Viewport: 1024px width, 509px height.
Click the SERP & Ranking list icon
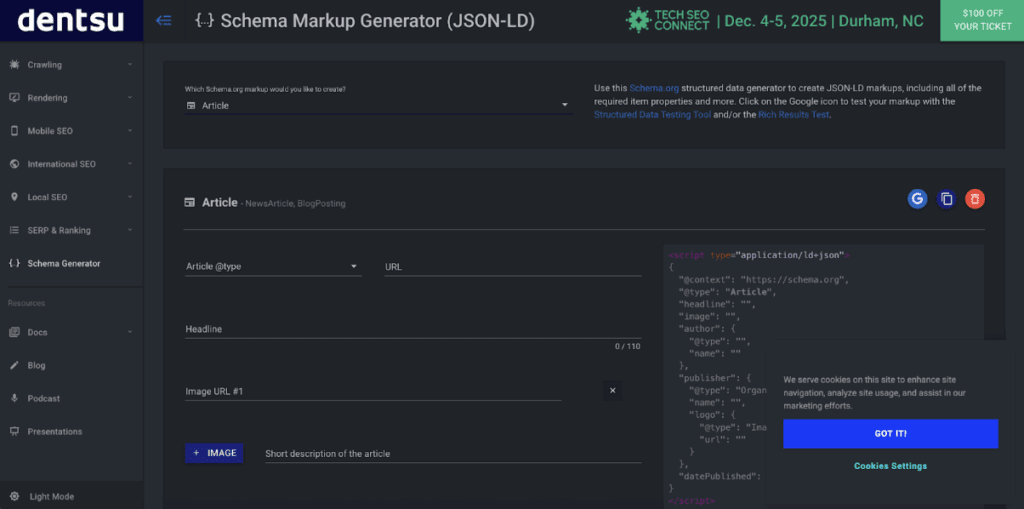point(14,230)
